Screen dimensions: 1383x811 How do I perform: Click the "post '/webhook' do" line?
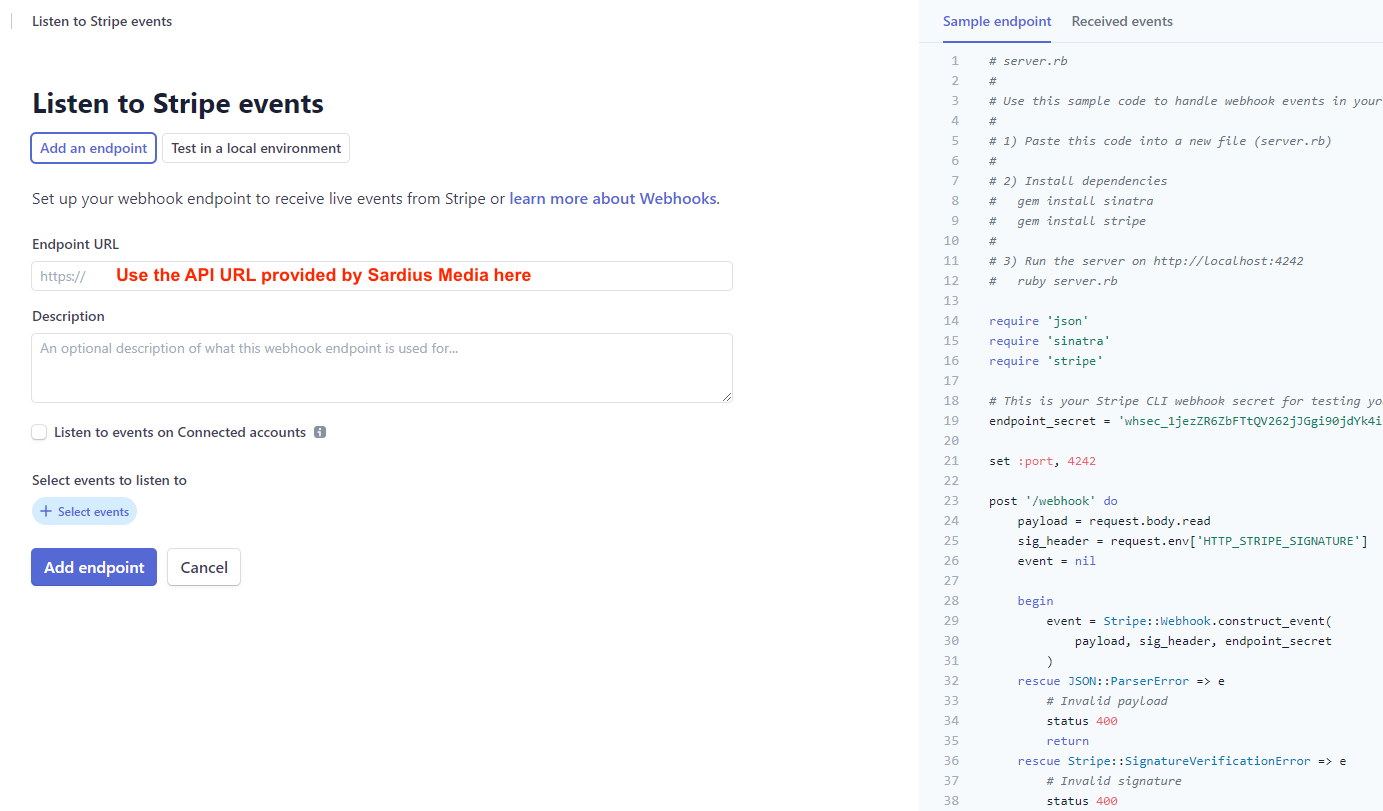[x=1053, y=501]
